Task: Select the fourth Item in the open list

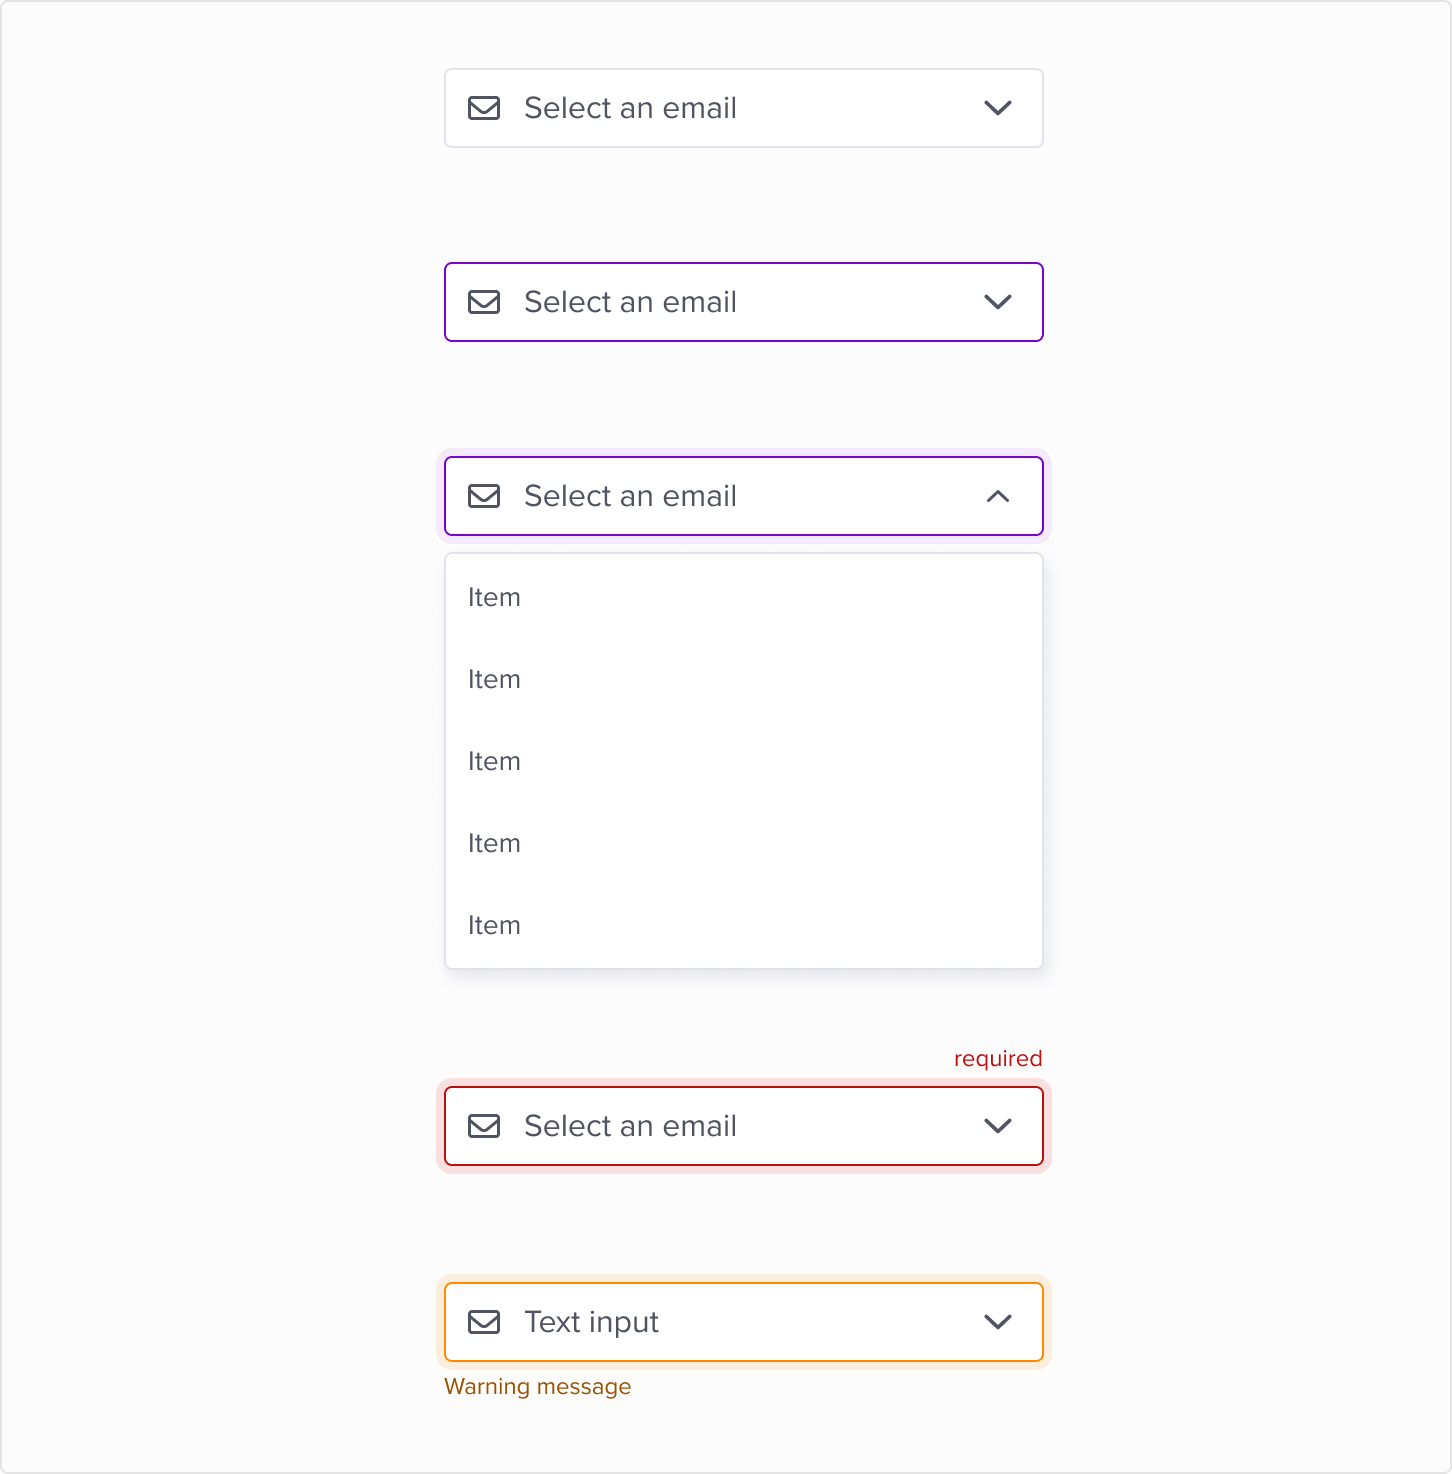Action: click(494, 844)
